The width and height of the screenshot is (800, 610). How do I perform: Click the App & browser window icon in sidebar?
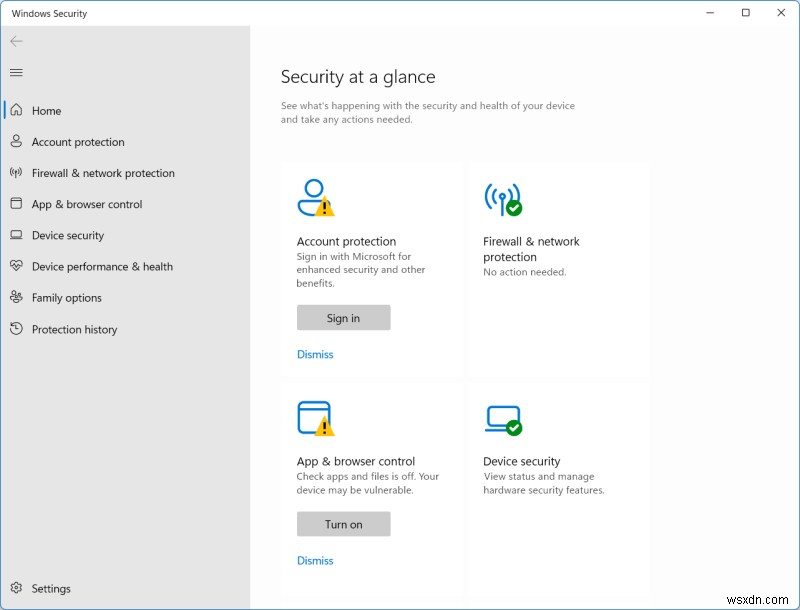(16, 204)
